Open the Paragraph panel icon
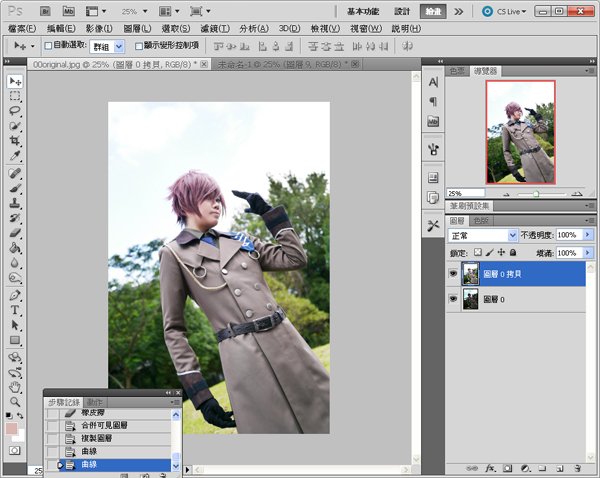This screenshot has width=600, height=478. point(433,101)
